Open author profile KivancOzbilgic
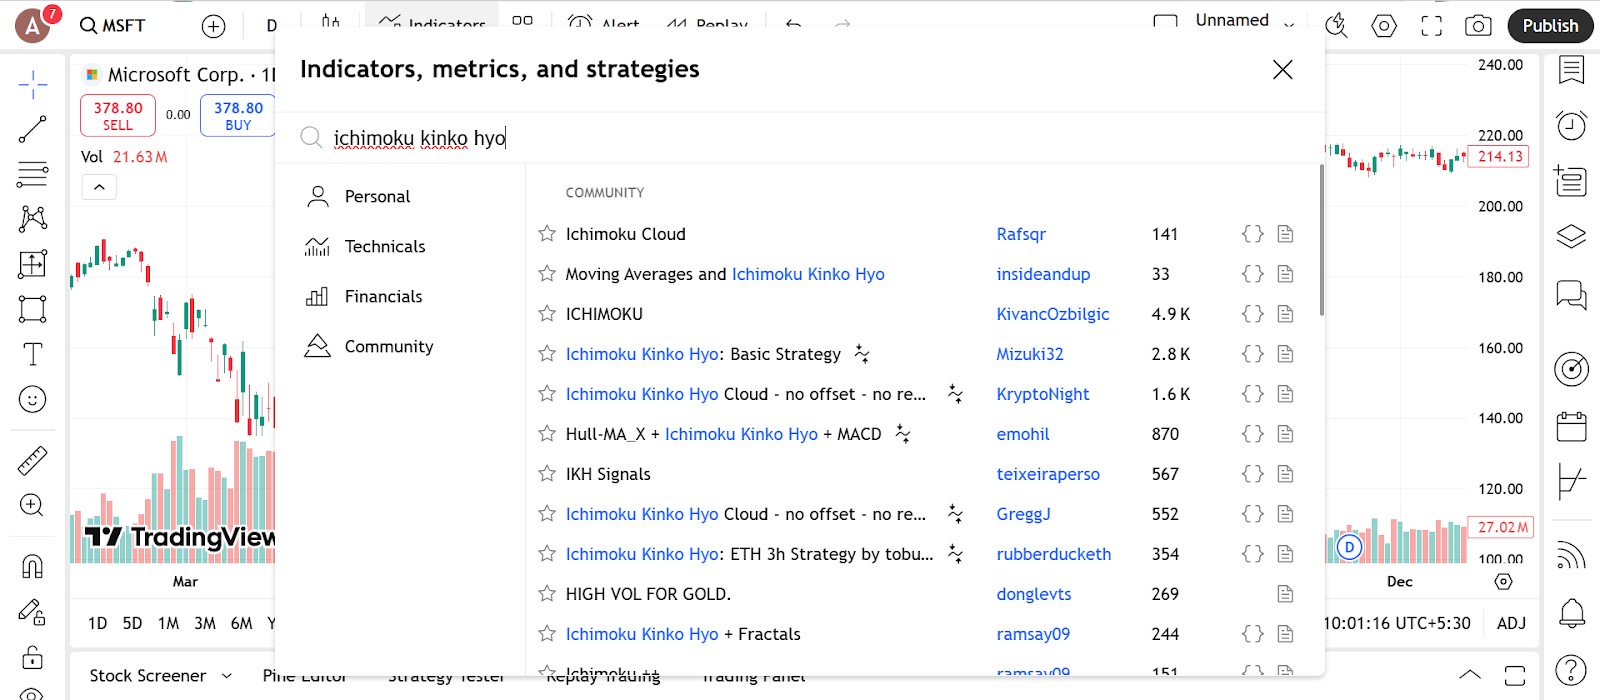1600x700 pixels. point(1053,314)
